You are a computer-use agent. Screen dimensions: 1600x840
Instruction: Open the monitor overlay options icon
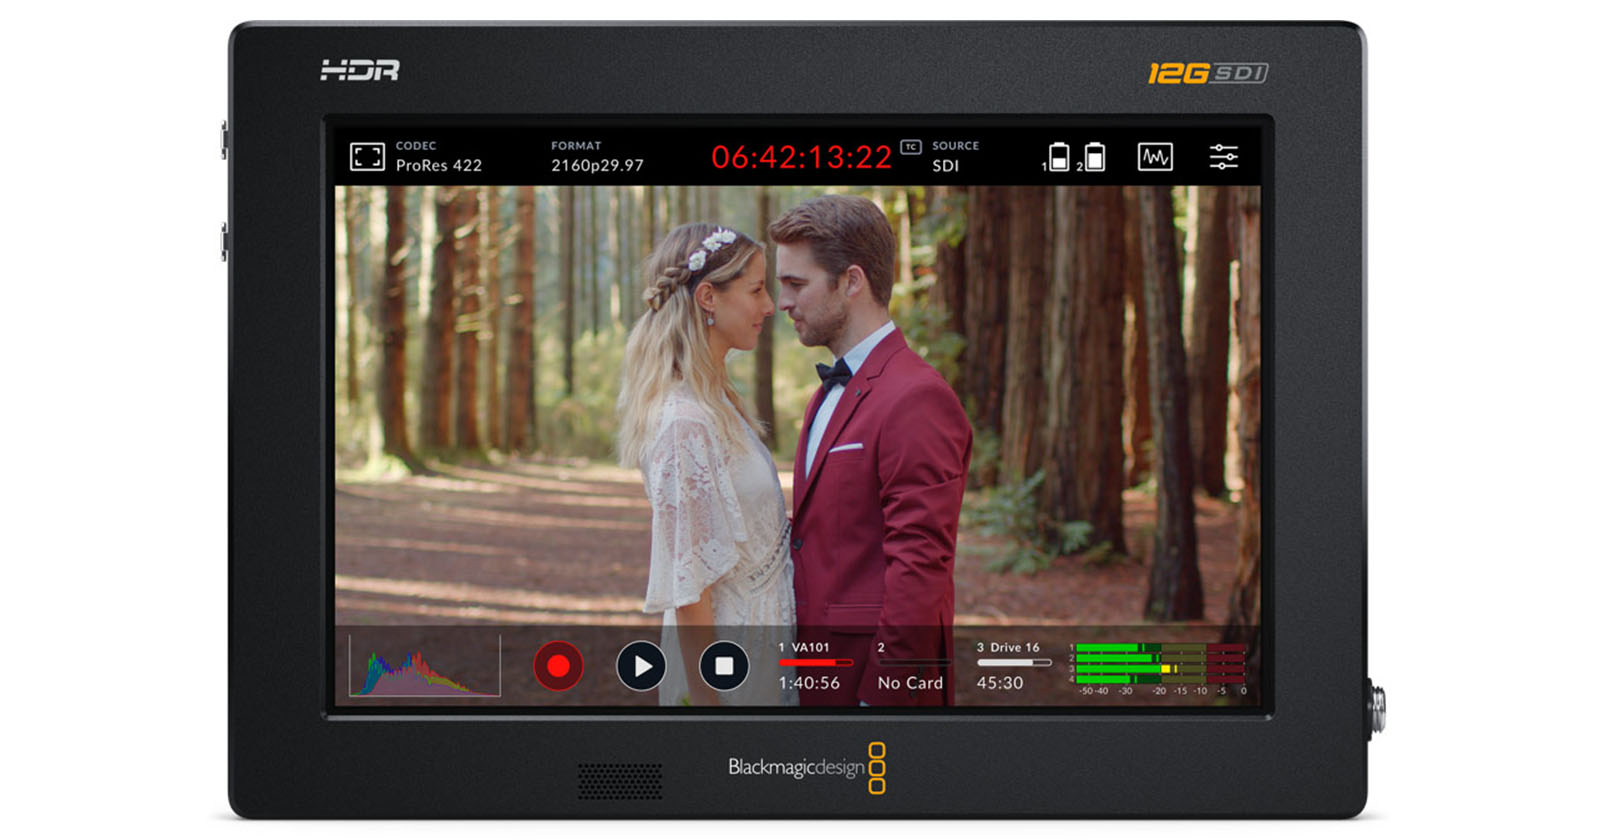[367, 157]
